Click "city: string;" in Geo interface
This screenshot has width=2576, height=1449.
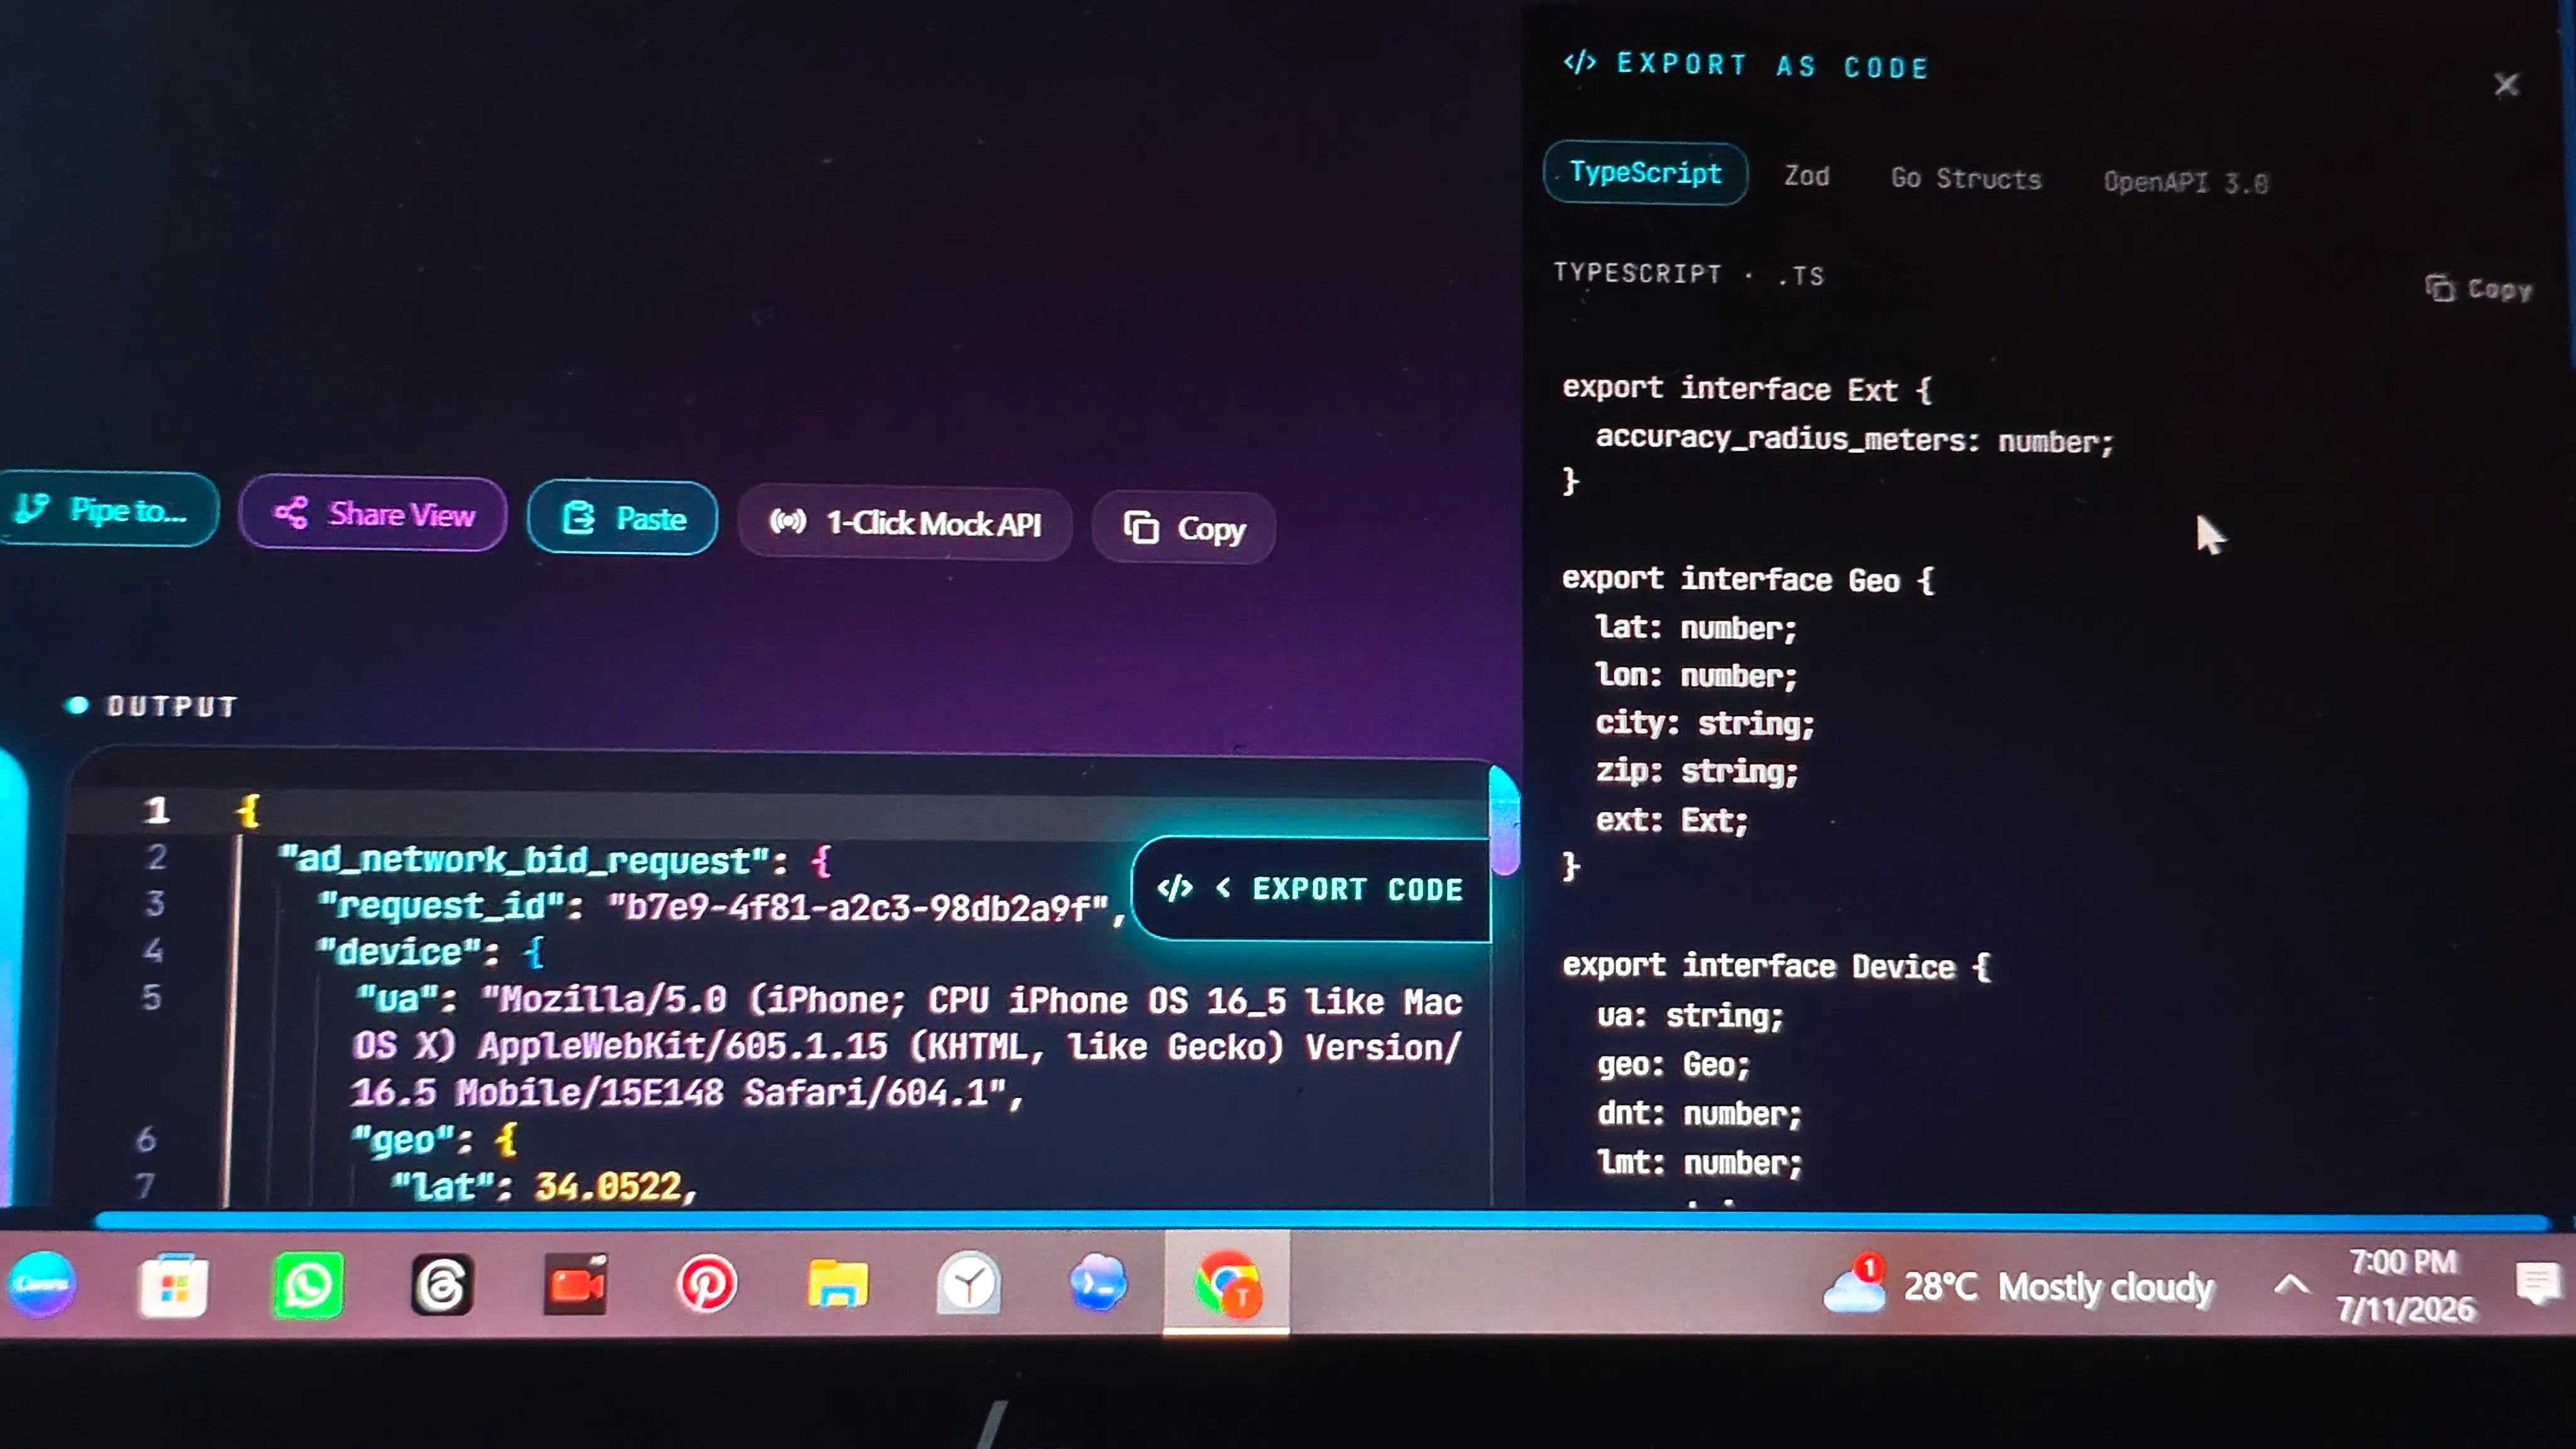(1705, 723)
